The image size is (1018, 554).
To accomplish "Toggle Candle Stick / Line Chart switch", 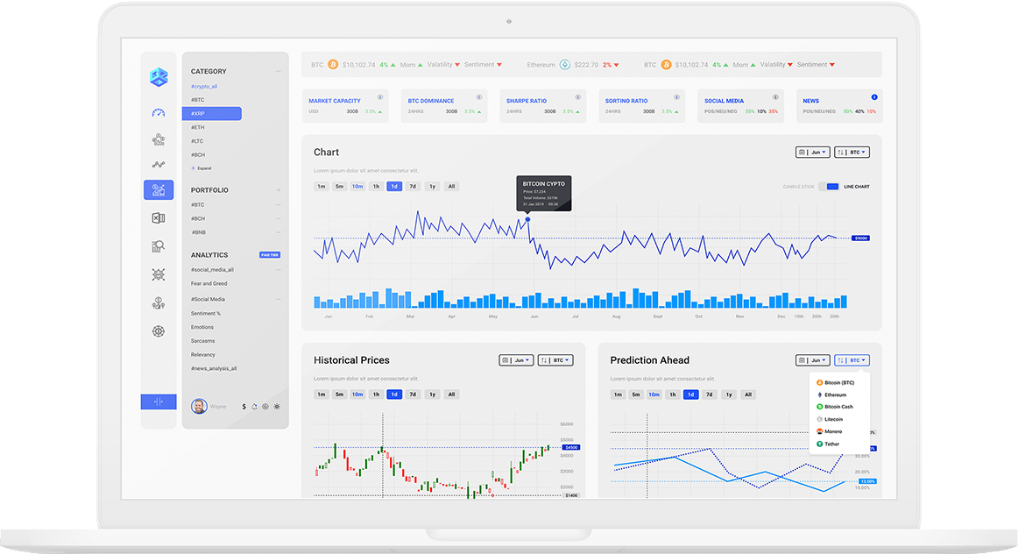I will click(x=829, y=186).
